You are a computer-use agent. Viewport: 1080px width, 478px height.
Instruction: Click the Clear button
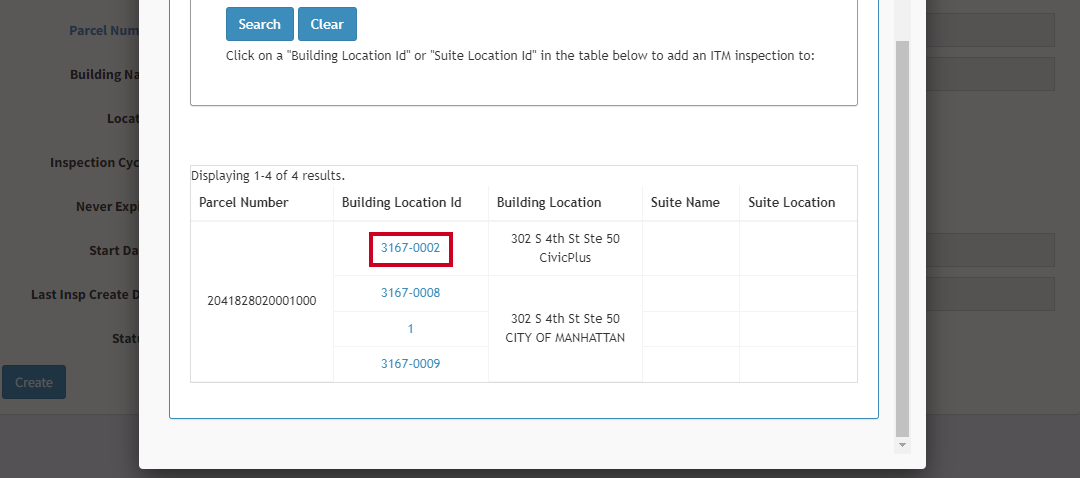point(327,24)
